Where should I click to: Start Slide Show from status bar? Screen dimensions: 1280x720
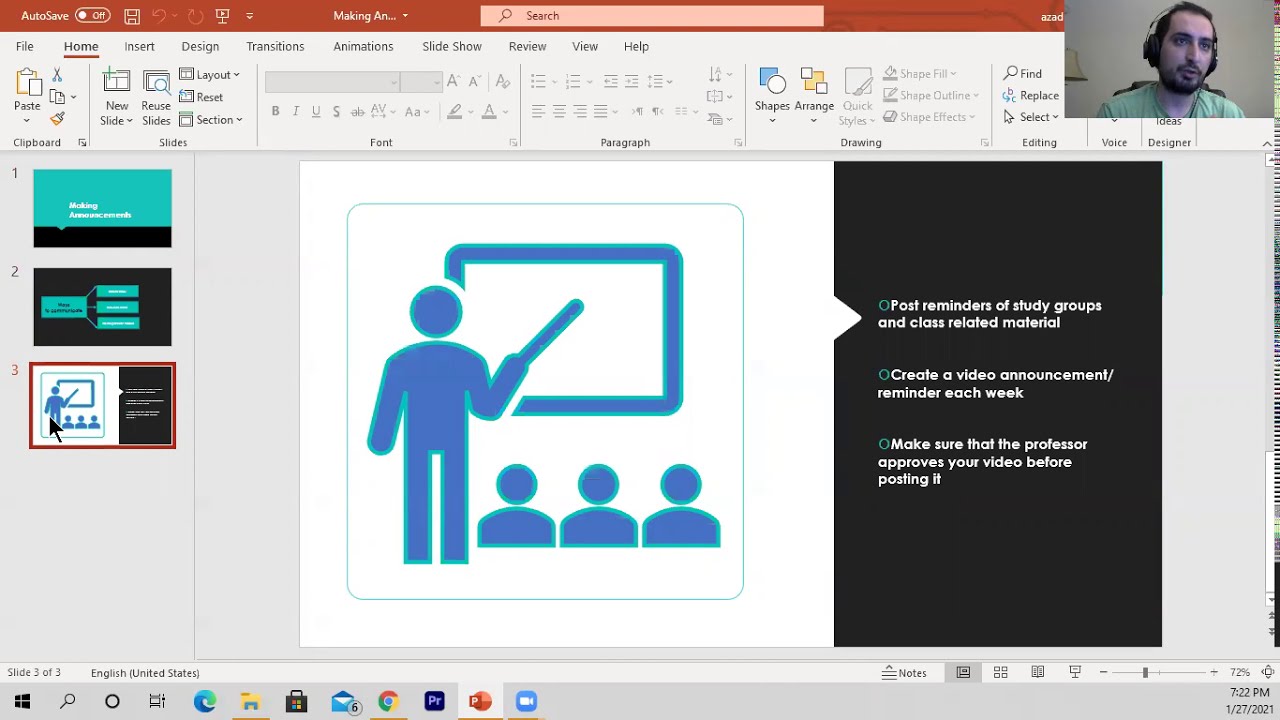(1075, 673)
